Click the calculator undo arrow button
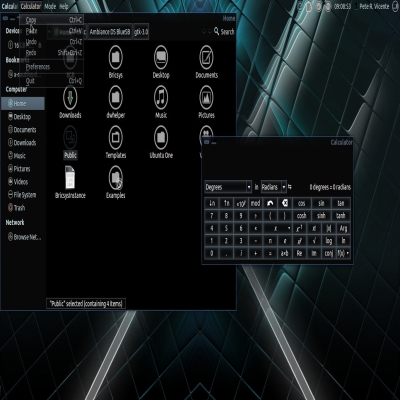Viewport: 400px width, 400px height. (270, 203)
